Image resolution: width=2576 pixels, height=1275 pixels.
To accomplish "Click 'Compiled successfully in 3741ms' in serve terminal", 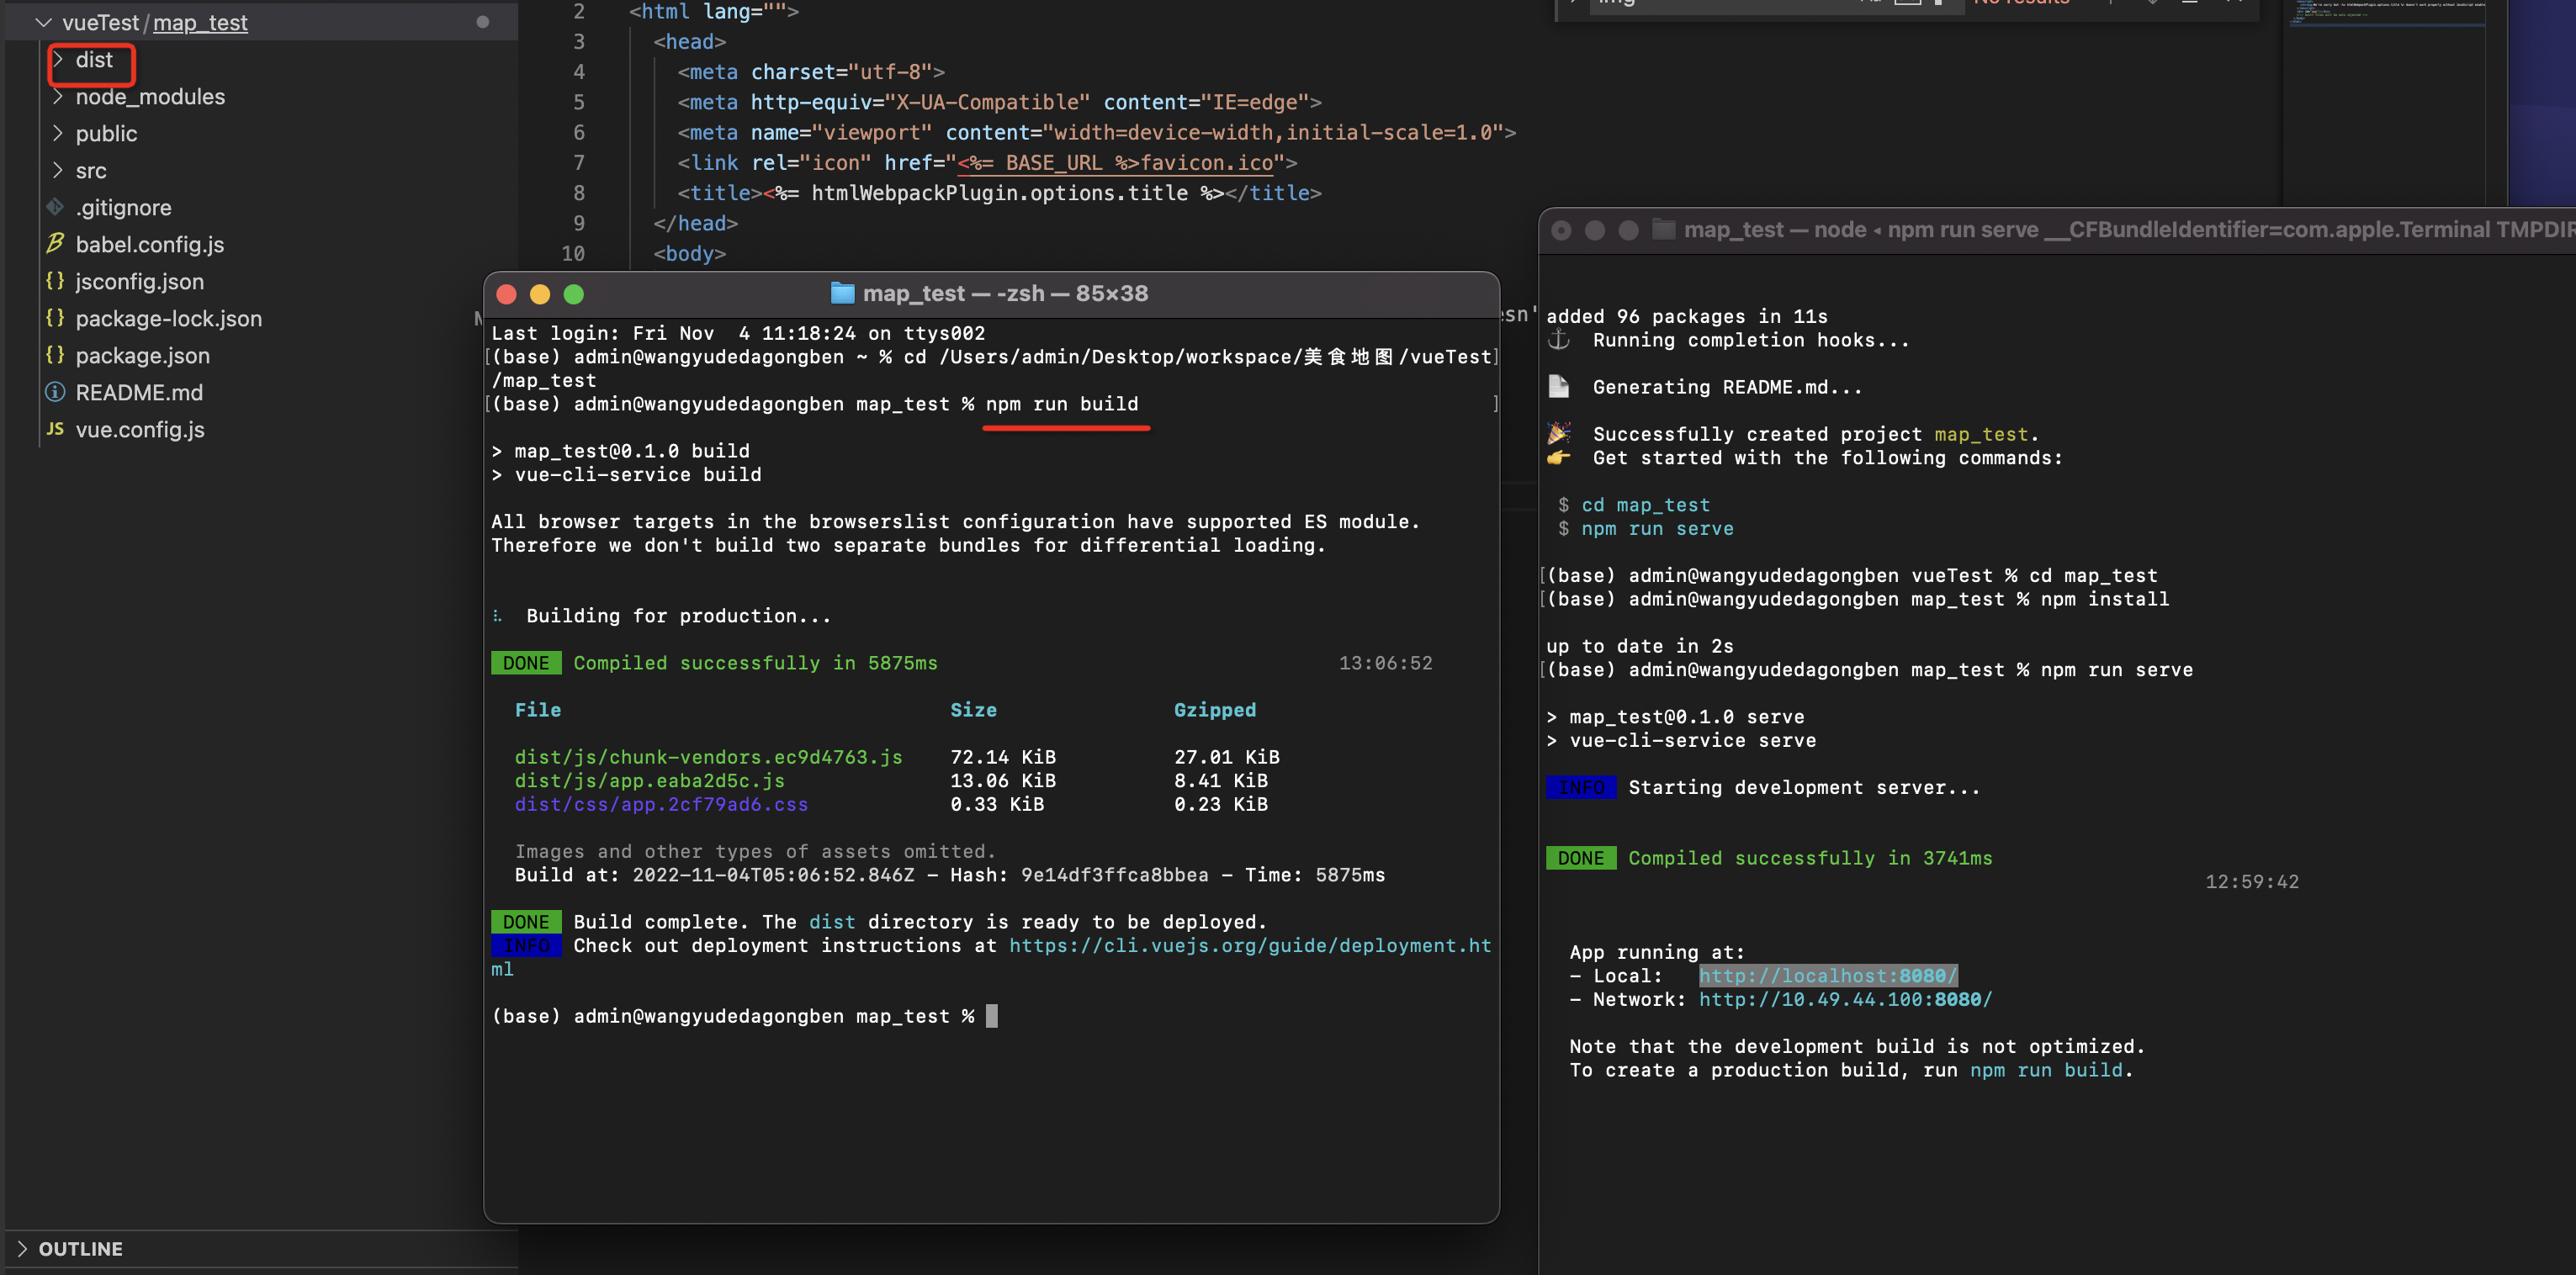I will click(1810, 858).
